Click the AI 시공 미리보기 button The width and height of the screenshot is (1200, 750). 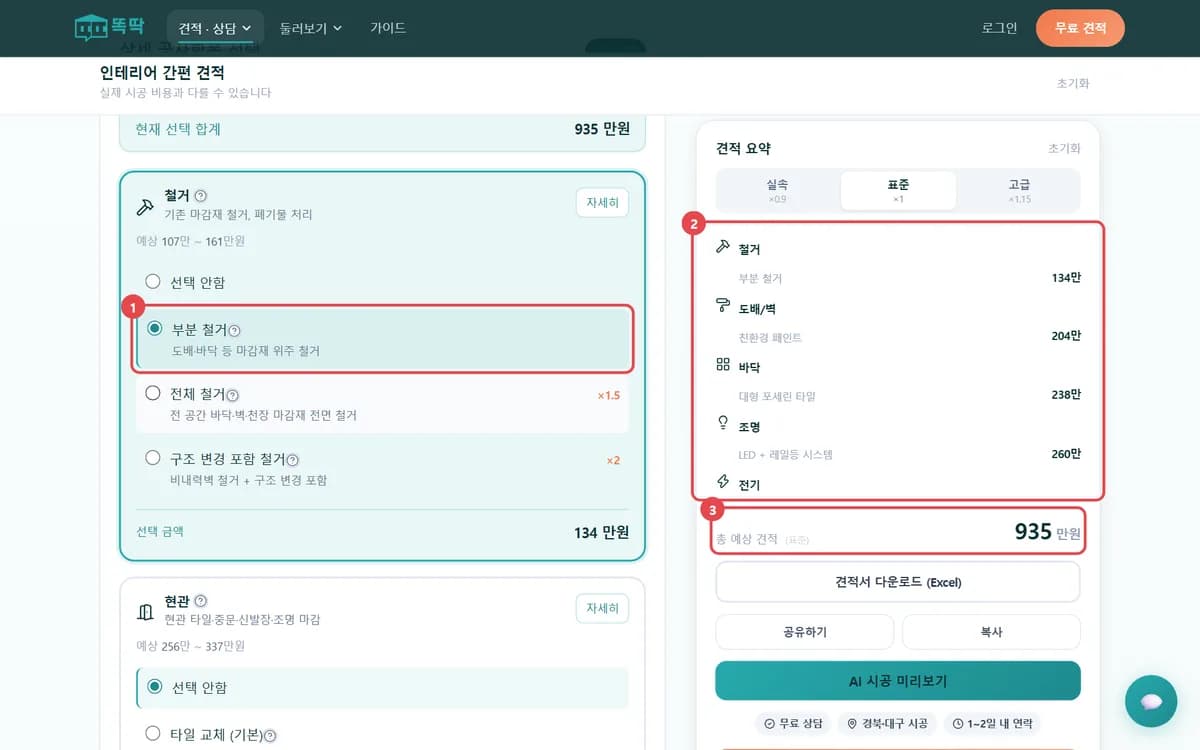tap(898, 681)
